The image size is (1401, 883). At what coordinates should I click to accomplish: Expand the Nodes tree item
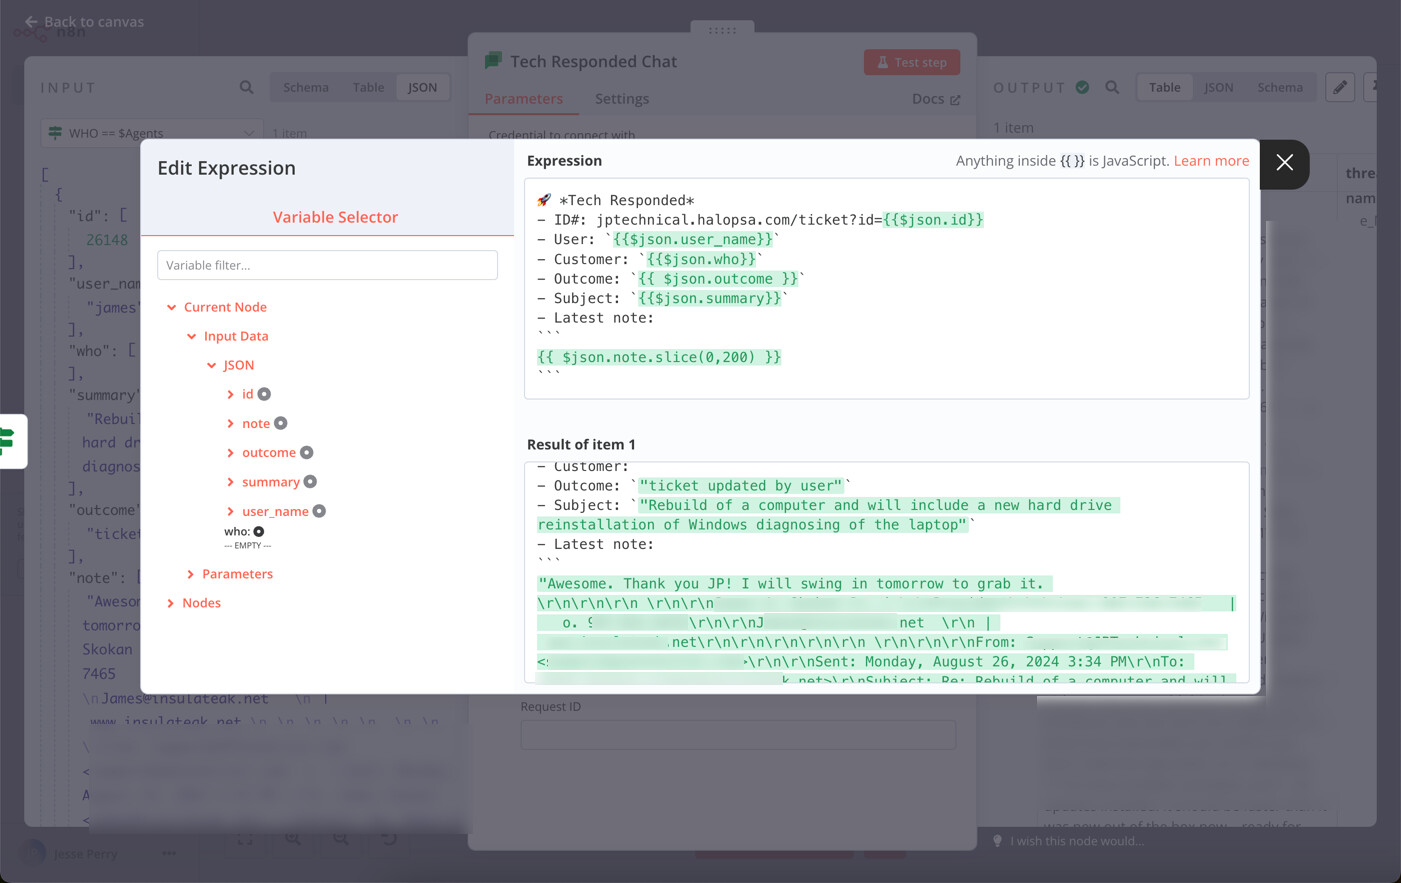(x=171, y=603)
